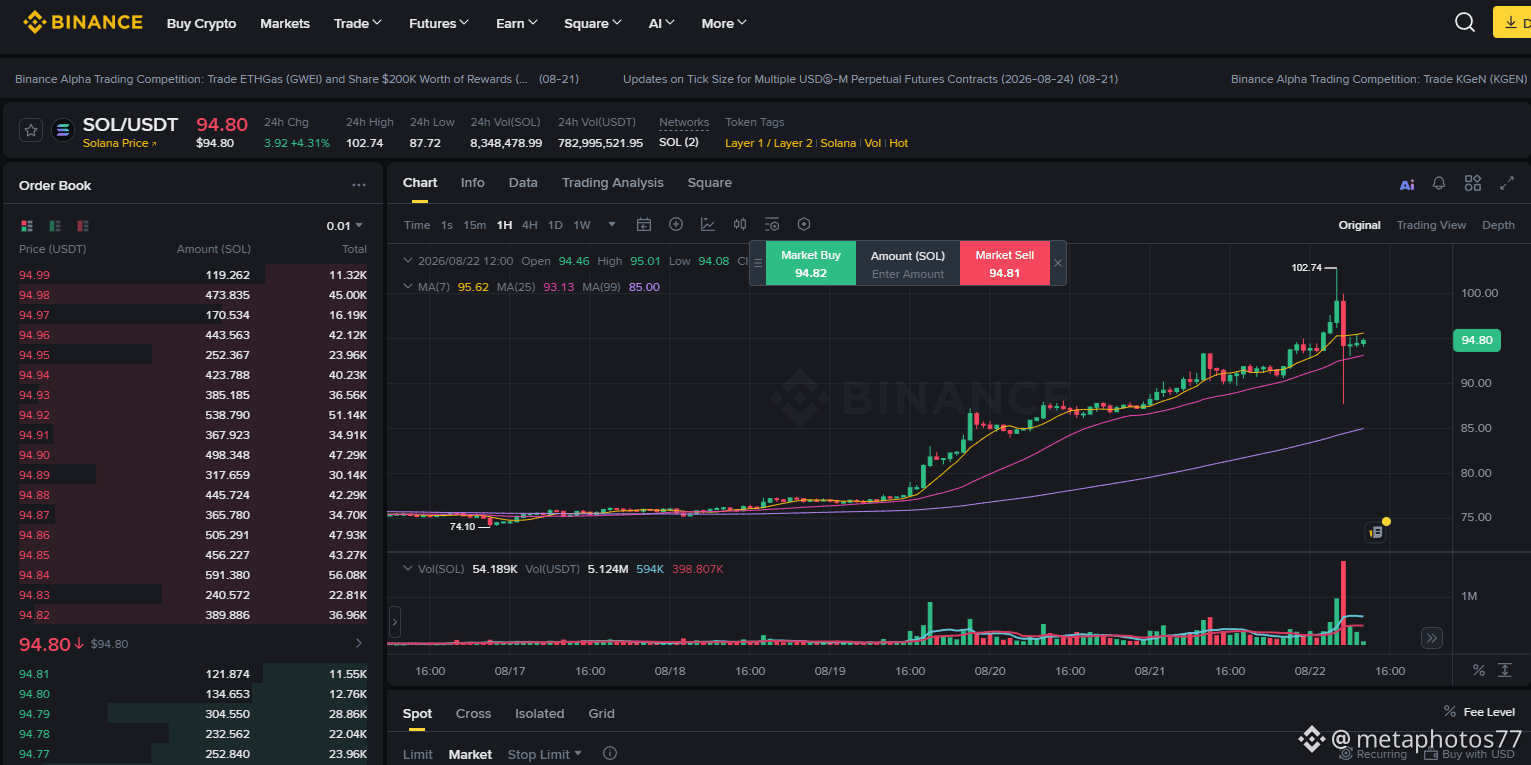This screenshot has width=1531, height=765.
Task: Click the Solana coin logo
Action: pos(64,130)
